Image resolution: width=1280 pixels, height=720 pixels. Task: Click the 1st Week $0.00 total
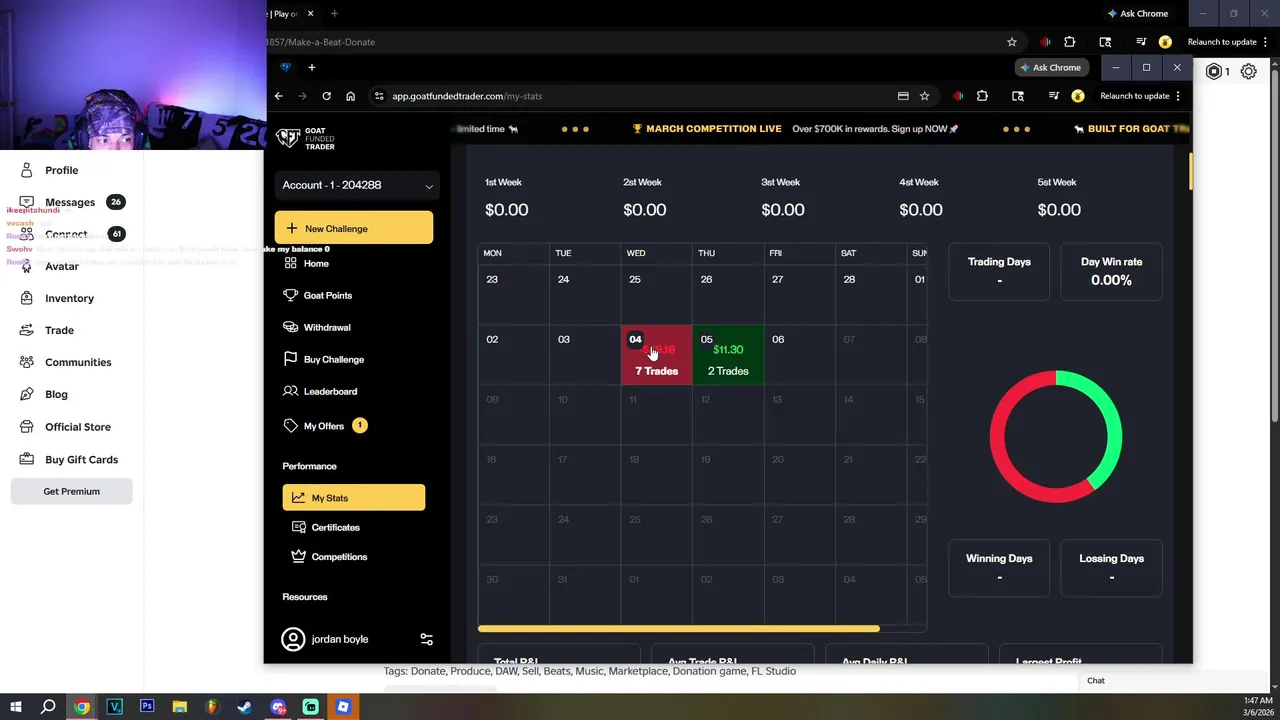(x=507, y=210)
